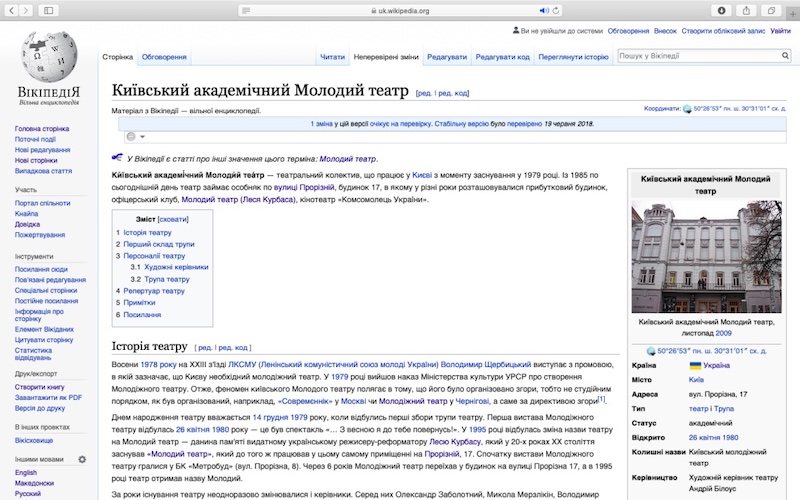800x500 pixels.
Task: Select the Неперевірені зміни tab
Action: point(386,57)
